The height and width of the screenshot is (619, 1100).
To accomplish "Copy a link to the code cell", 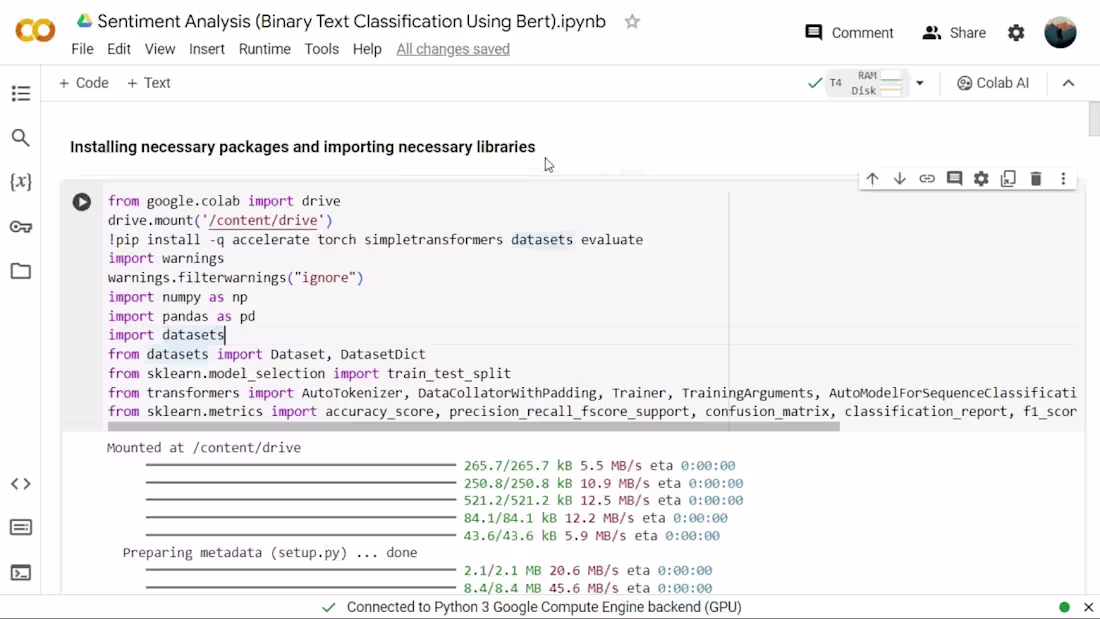I will point(927,178).
